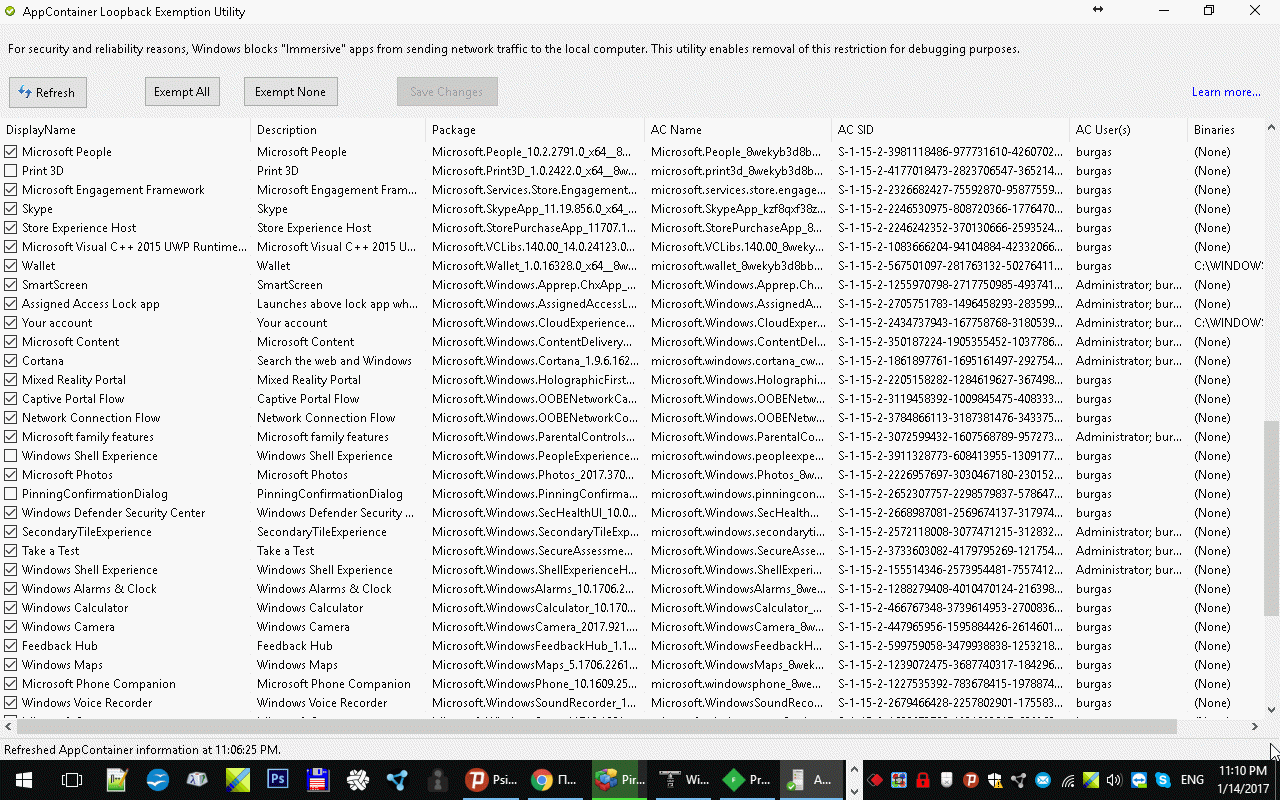Click the Refresh button
The height and width of the screenshot is (800, 1280).
(x=48, y=92)
